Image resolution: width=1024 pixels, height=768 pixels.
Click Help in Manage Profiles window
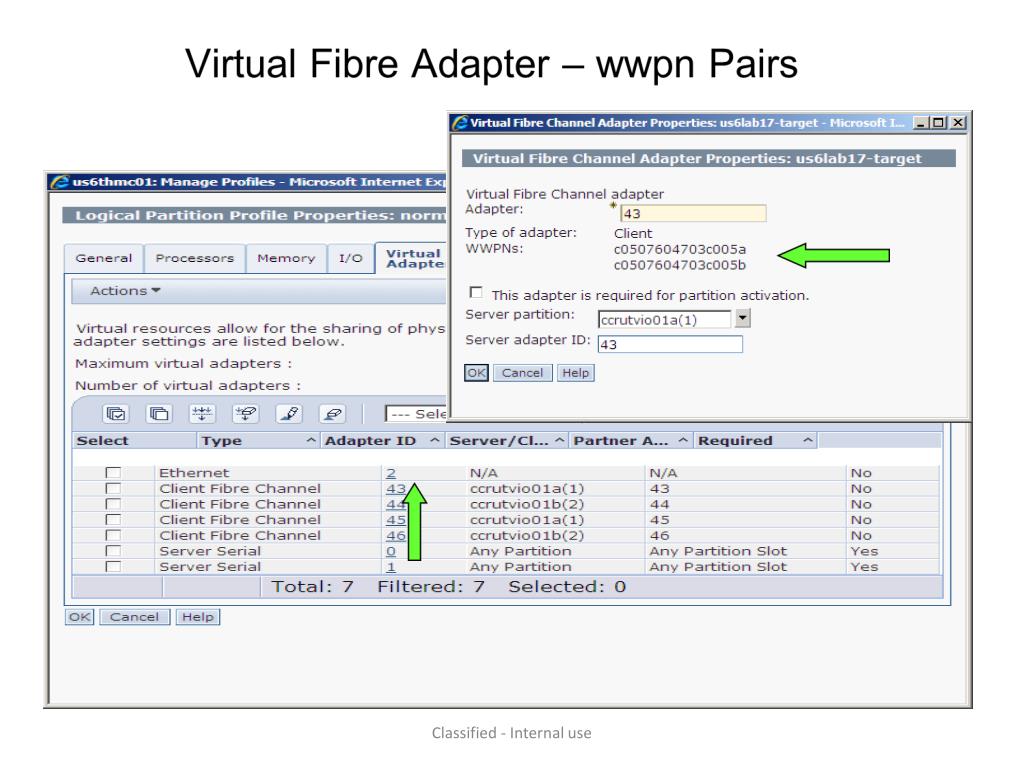[x=198, y=617]
